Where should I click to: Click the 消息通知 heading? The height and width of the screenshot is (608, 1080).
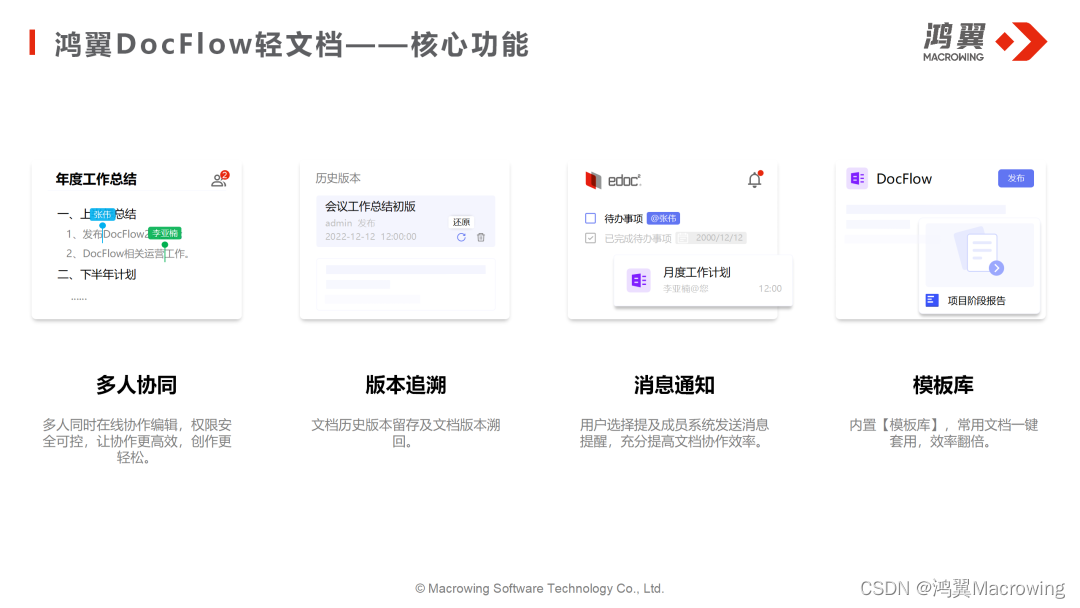tap(674, 384)
